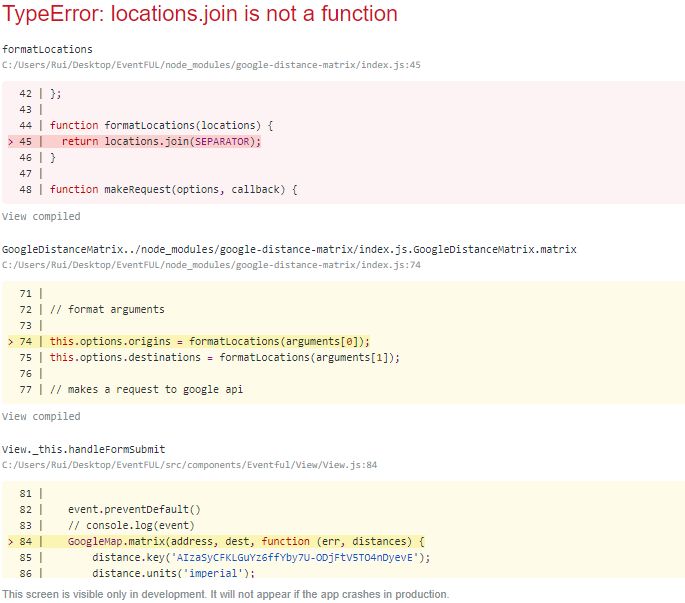685x603 pixels.
Task: Click line 86 distance.units('imperial') code
Action: pyautogui.click(x=173, y=573)
